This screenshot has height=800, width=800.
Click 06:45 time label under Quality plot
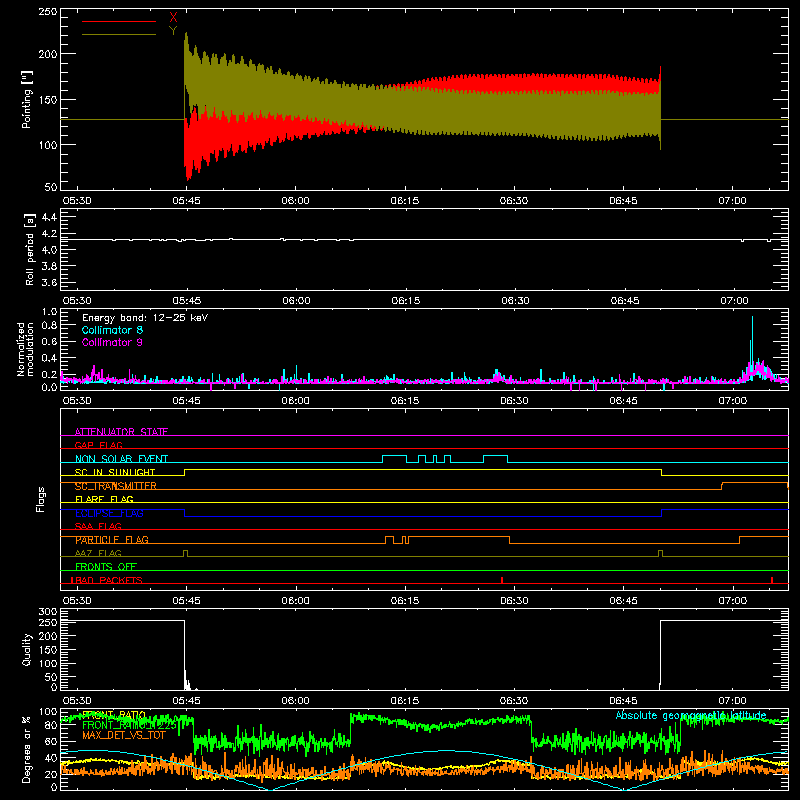coord(623,701)
